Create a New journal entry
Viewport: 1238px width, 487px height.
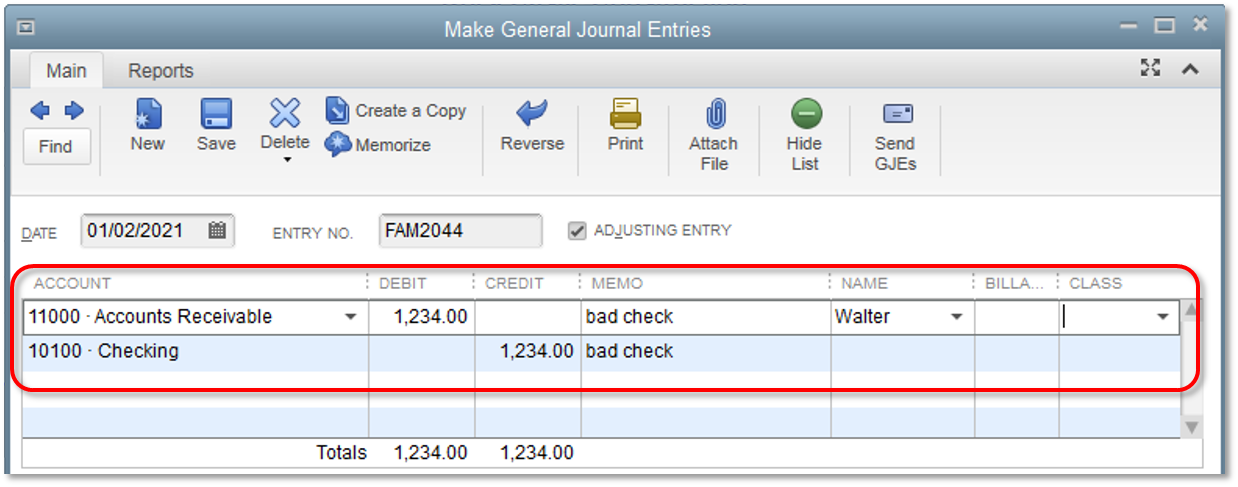pos(147,125)
